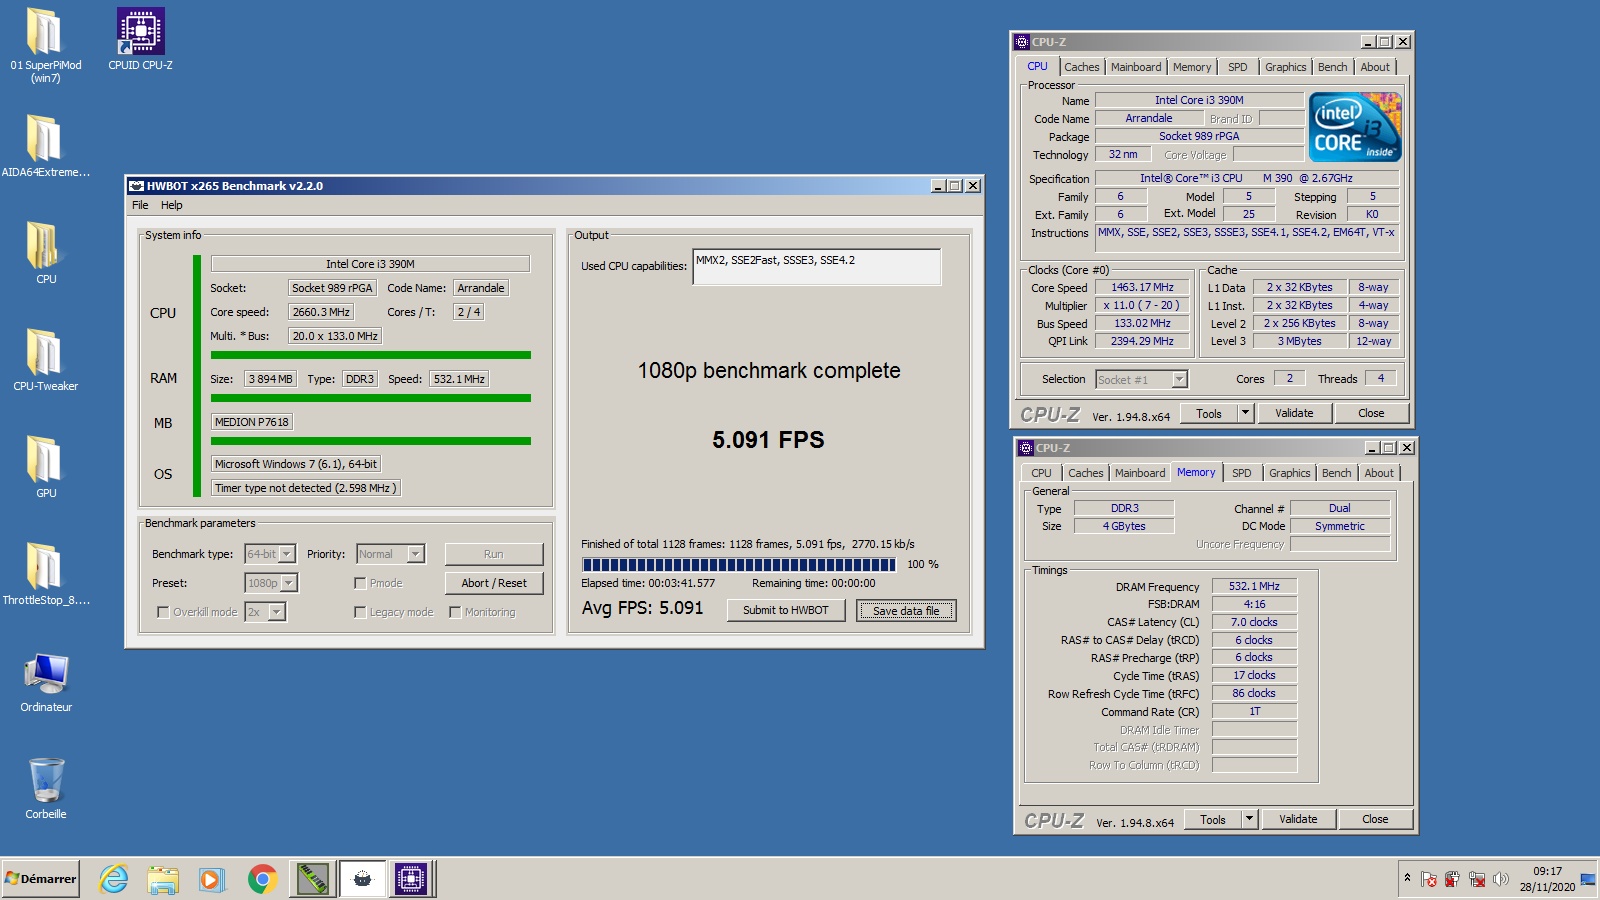The height and width of the screenshot is (900, 1600).
Task: Click the Tools button in lower CPU-Z
Action: pos(1213,819)
